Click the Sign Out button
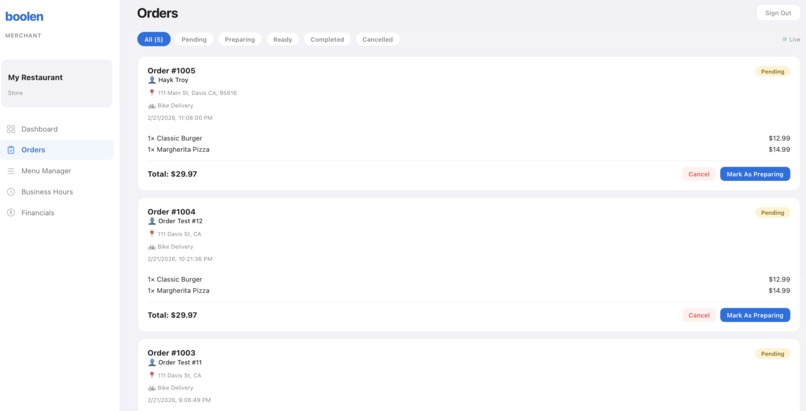 pos(778,13)
